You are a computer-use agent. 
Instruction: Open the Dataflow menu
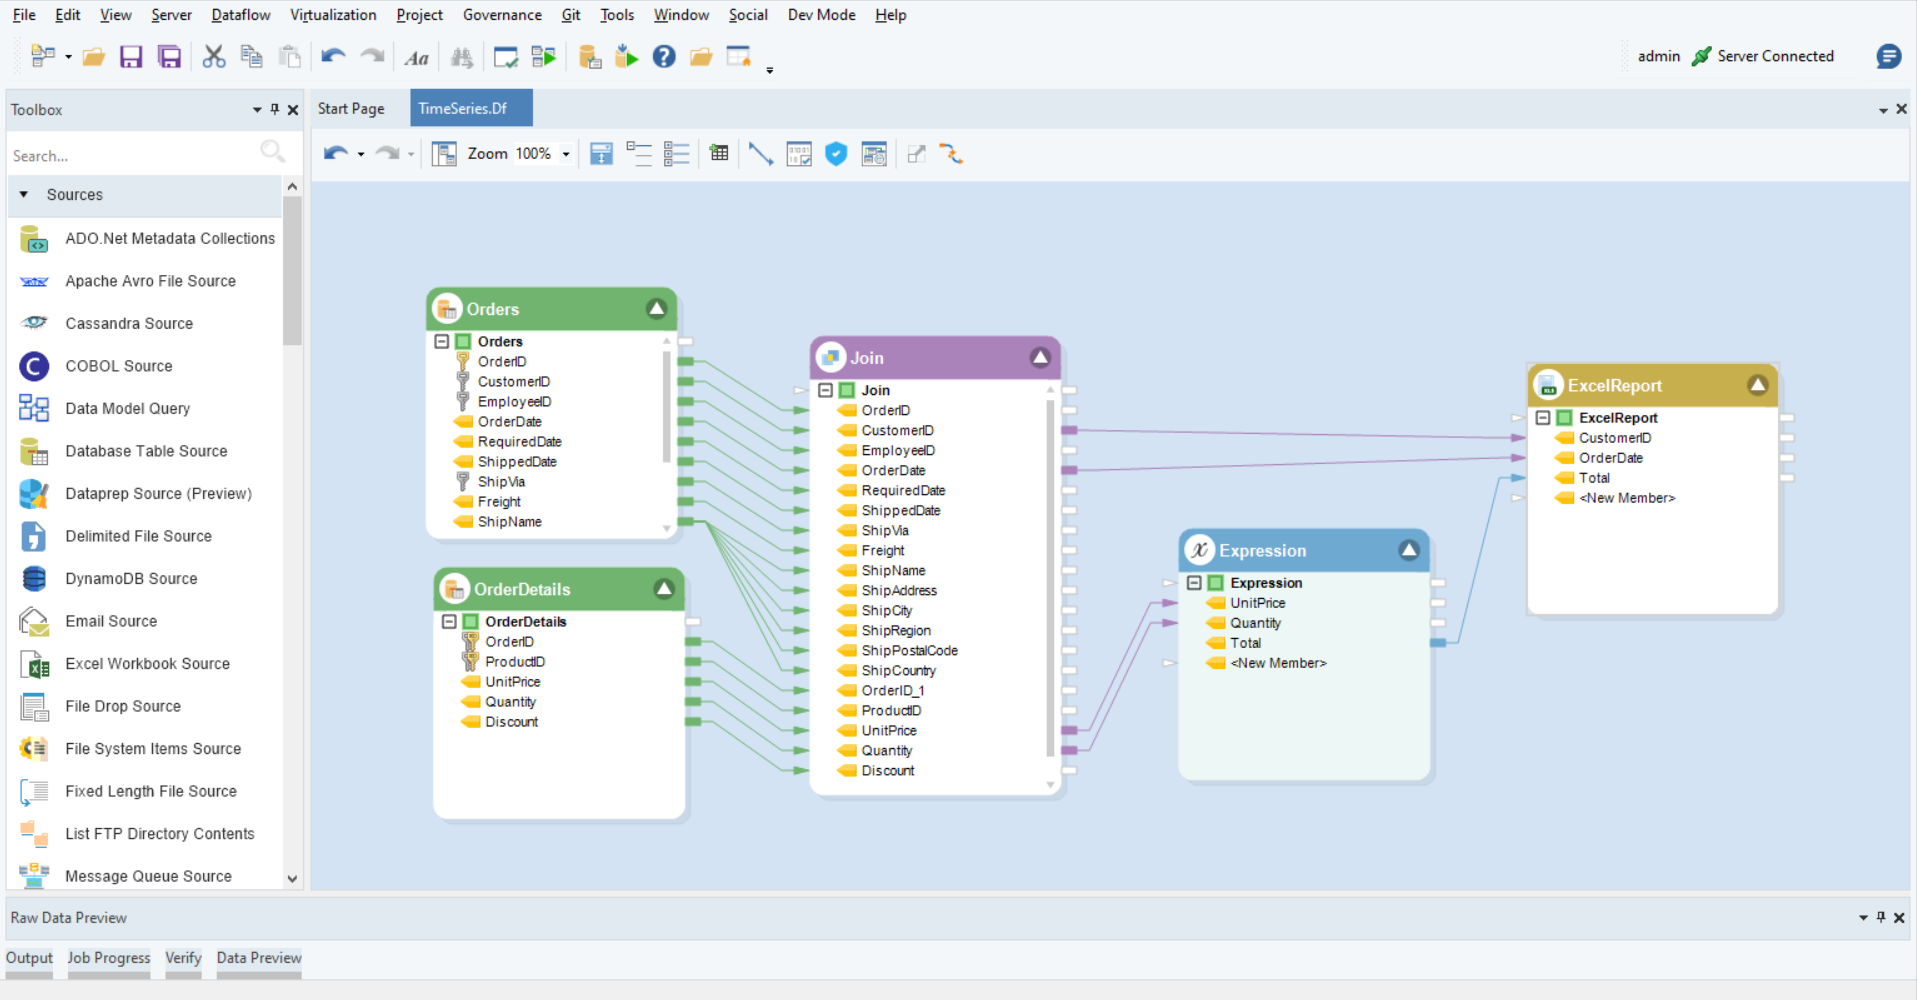[240, 15]
